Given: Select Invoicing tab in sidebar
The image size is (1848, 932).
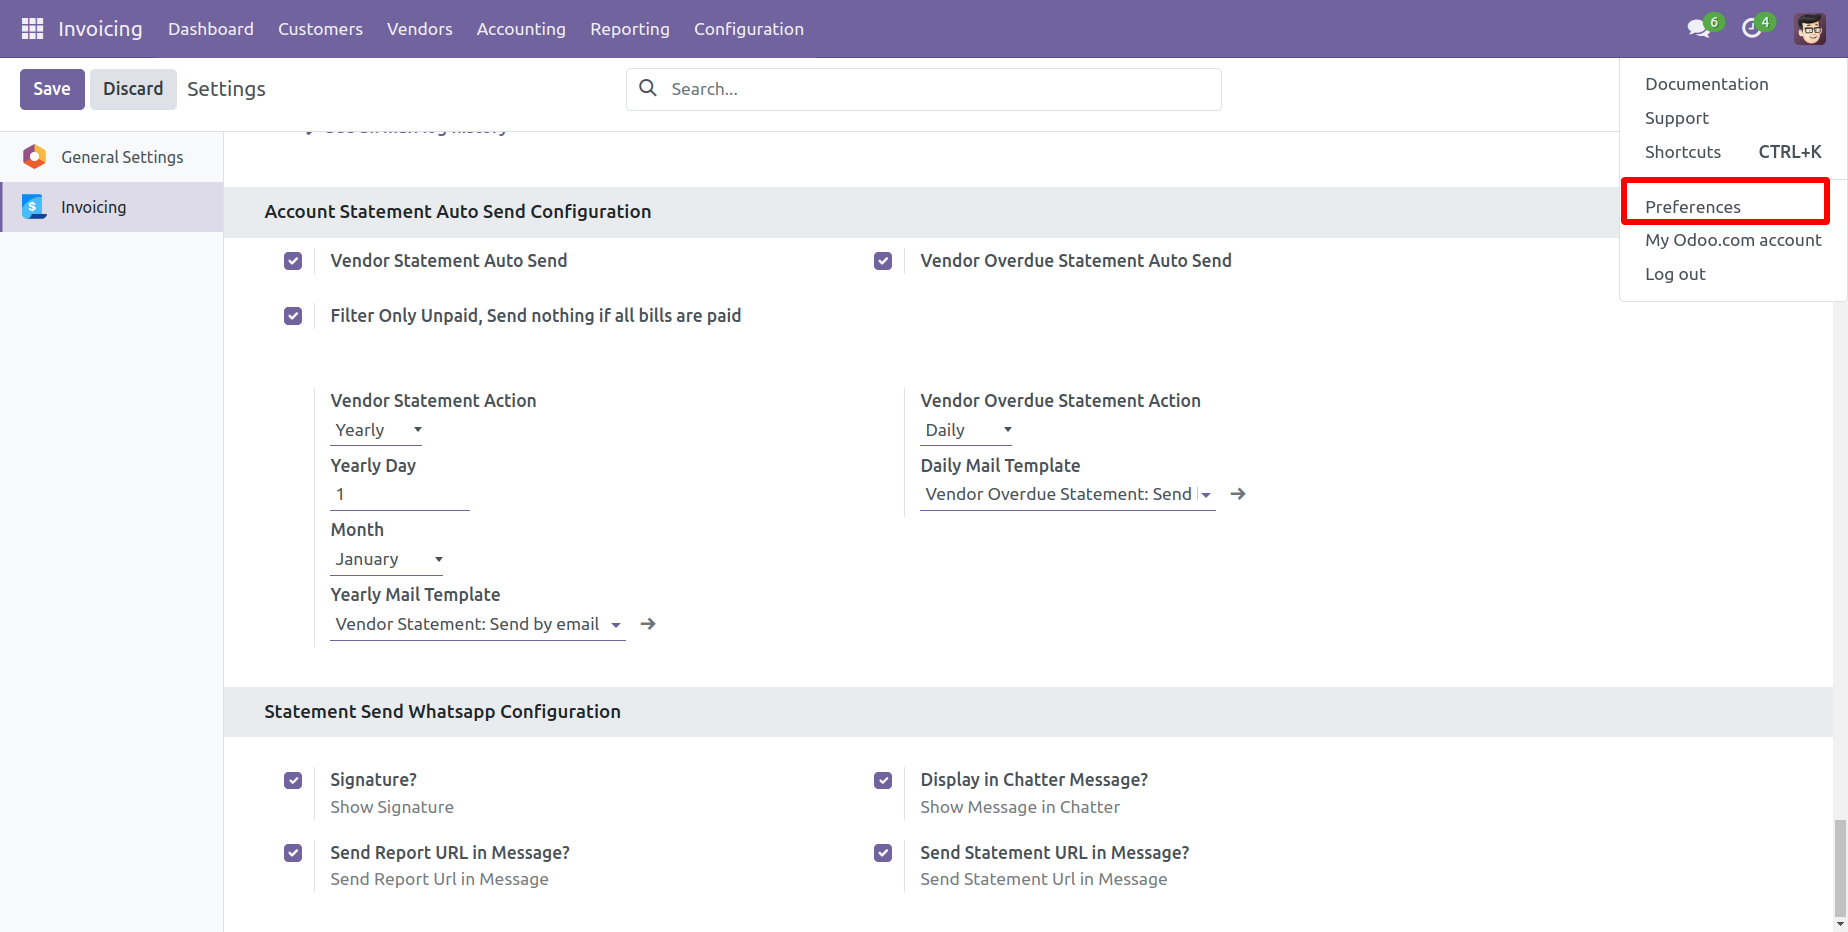Looking at the screenshot, I should pos(111,207).
